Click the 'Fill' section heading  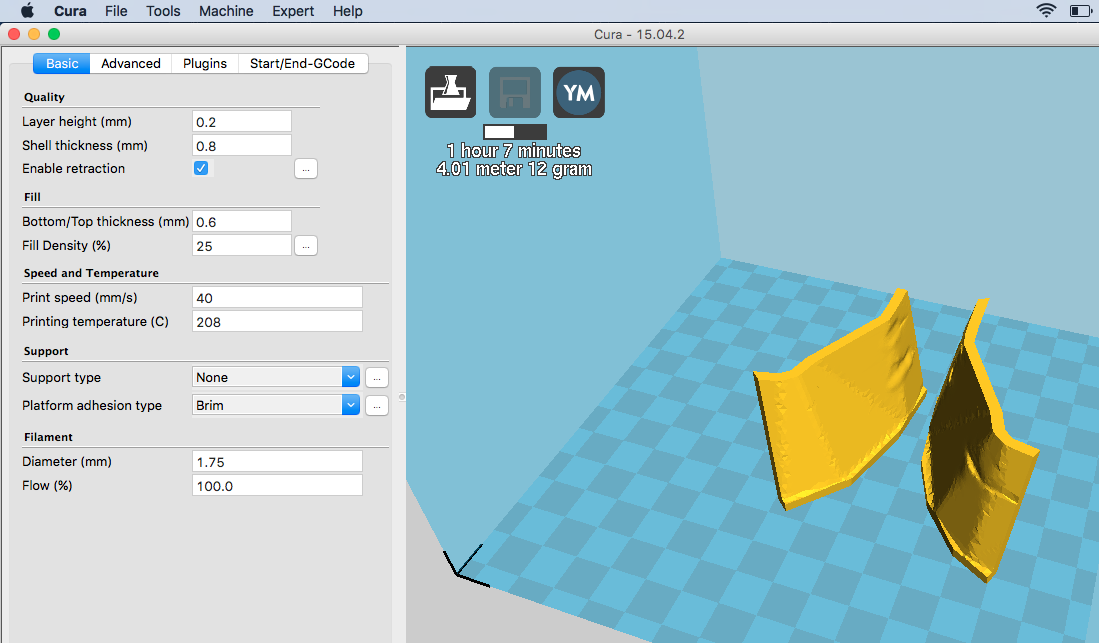click(x=32, y=197)
